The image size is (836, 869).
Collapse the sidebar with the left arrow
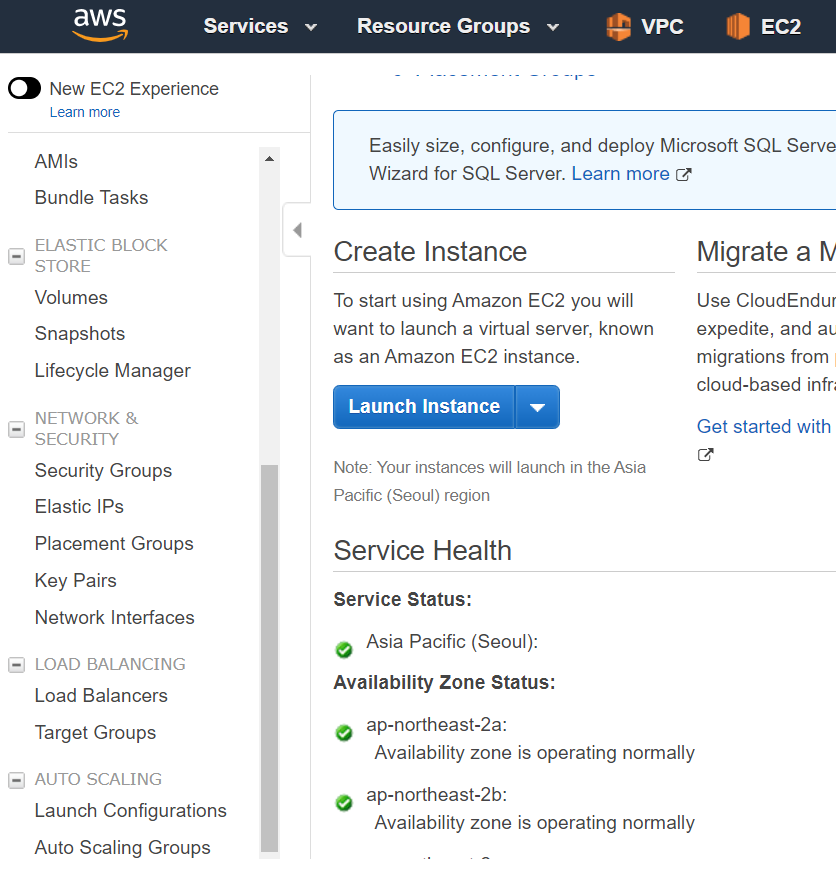click(x=297, y=230)
